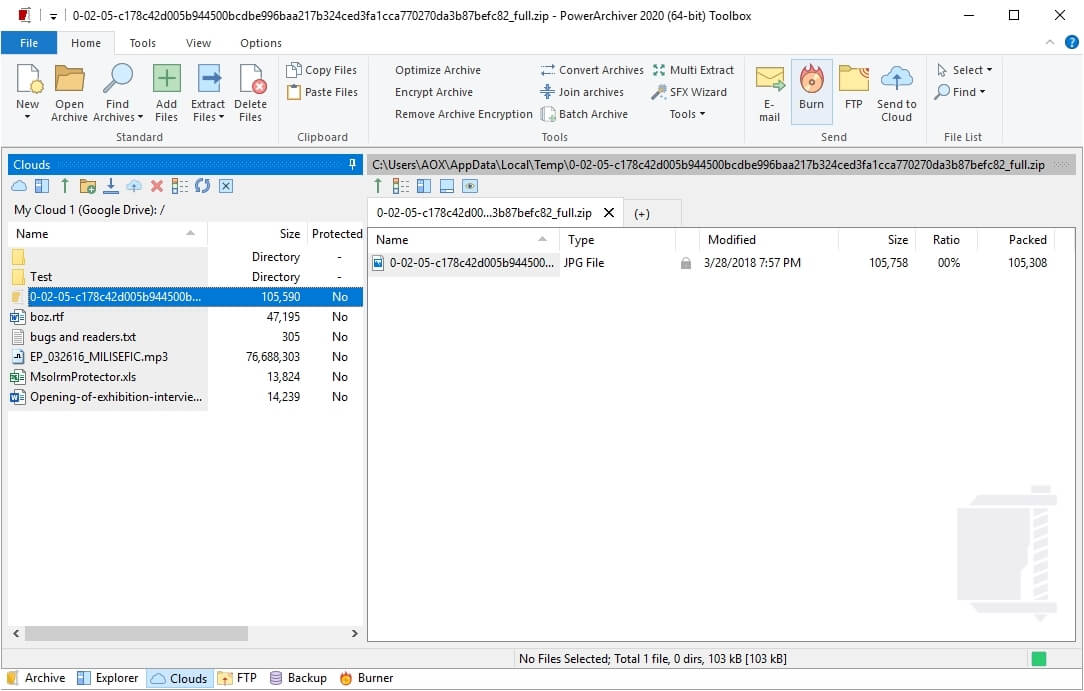Click the Delete Files icon
The image size is (1084, 691).
(250, 80)
